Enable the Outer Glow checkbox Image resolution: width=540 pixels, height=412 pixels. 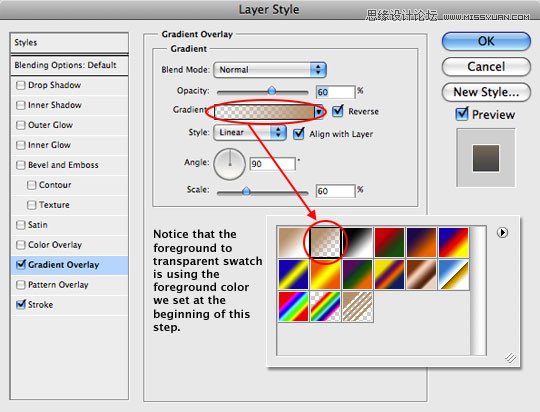click(x=21, y=125)
